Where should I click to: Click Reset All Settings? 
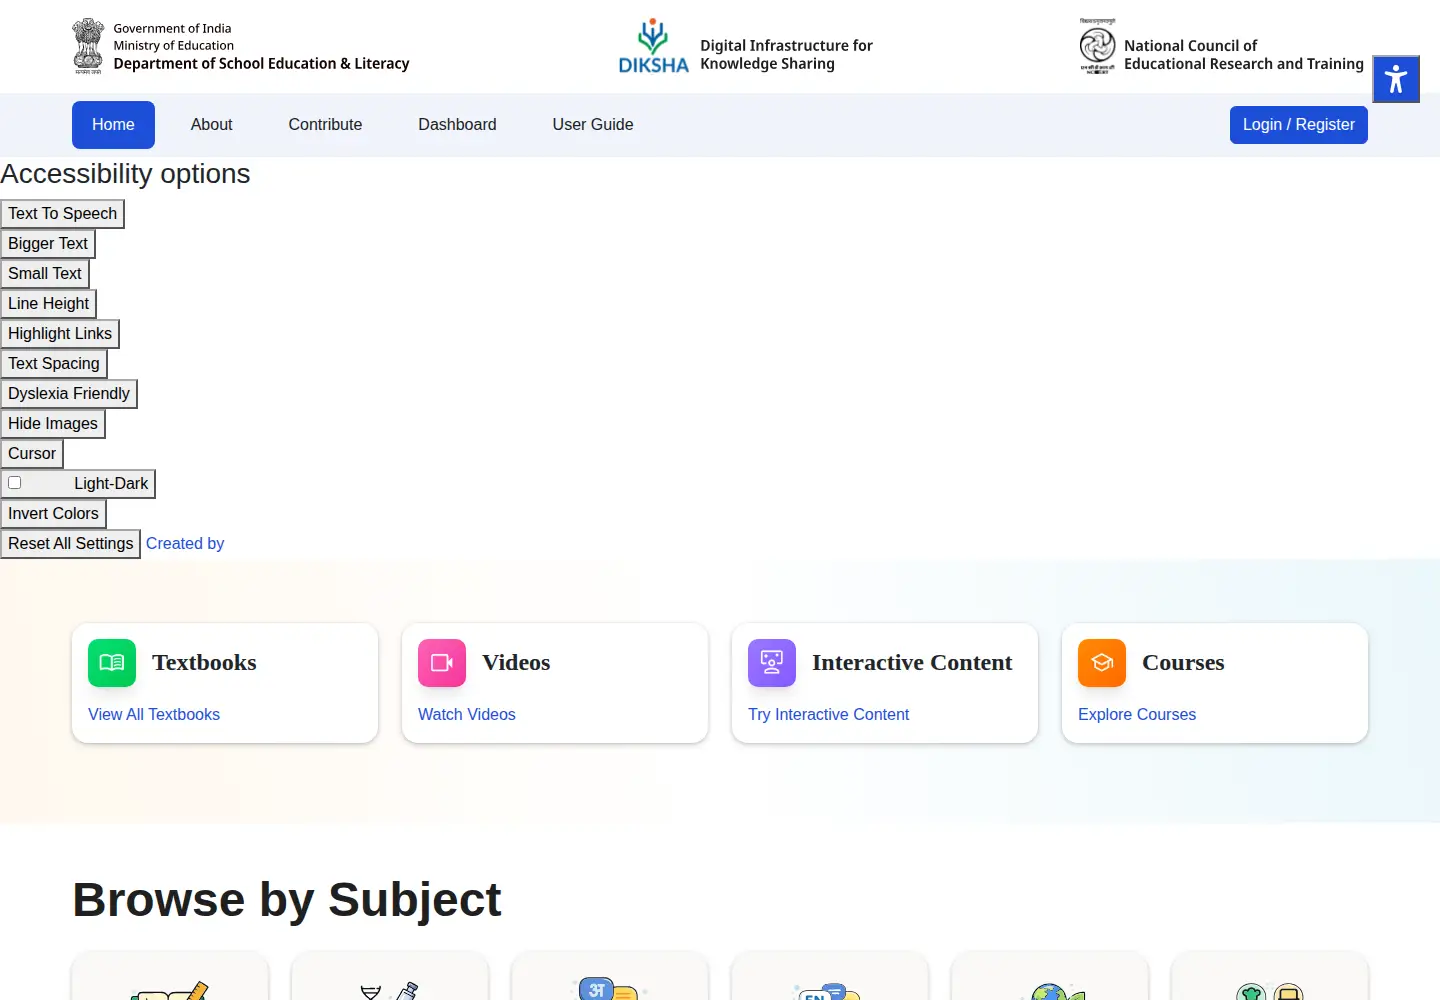[71, 544]
